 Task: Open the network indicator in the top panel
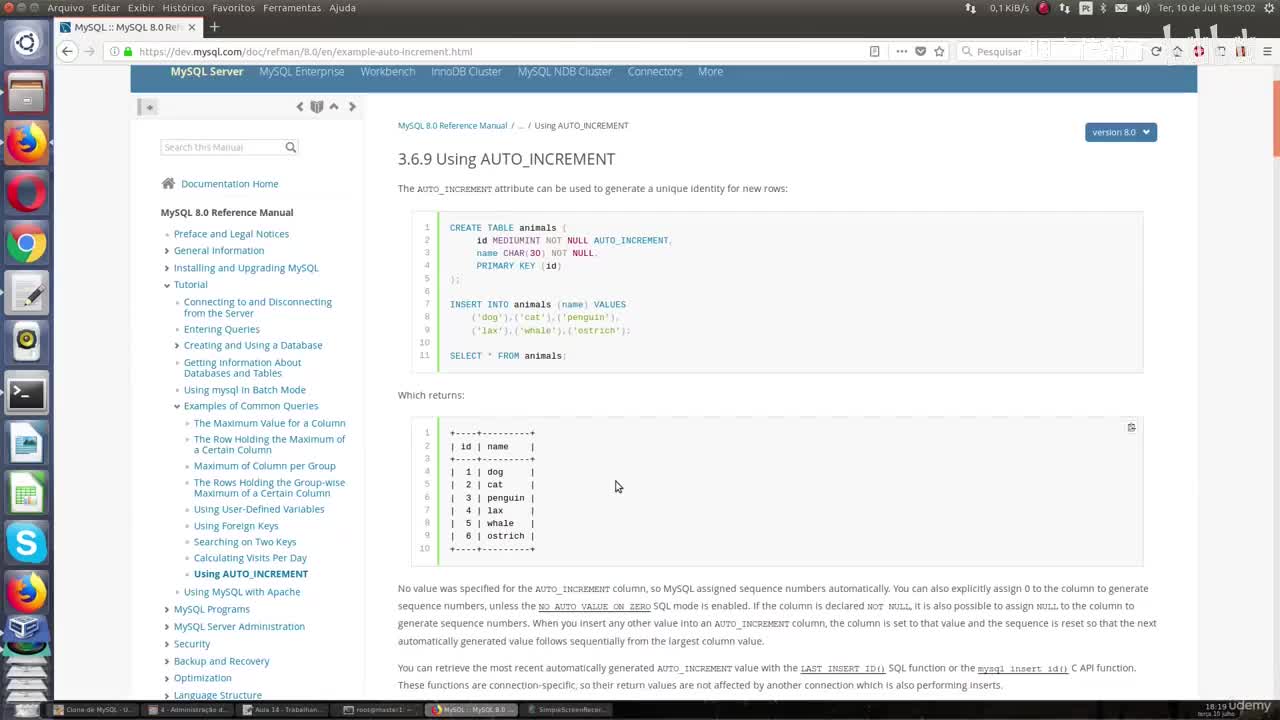point(1064,8)
